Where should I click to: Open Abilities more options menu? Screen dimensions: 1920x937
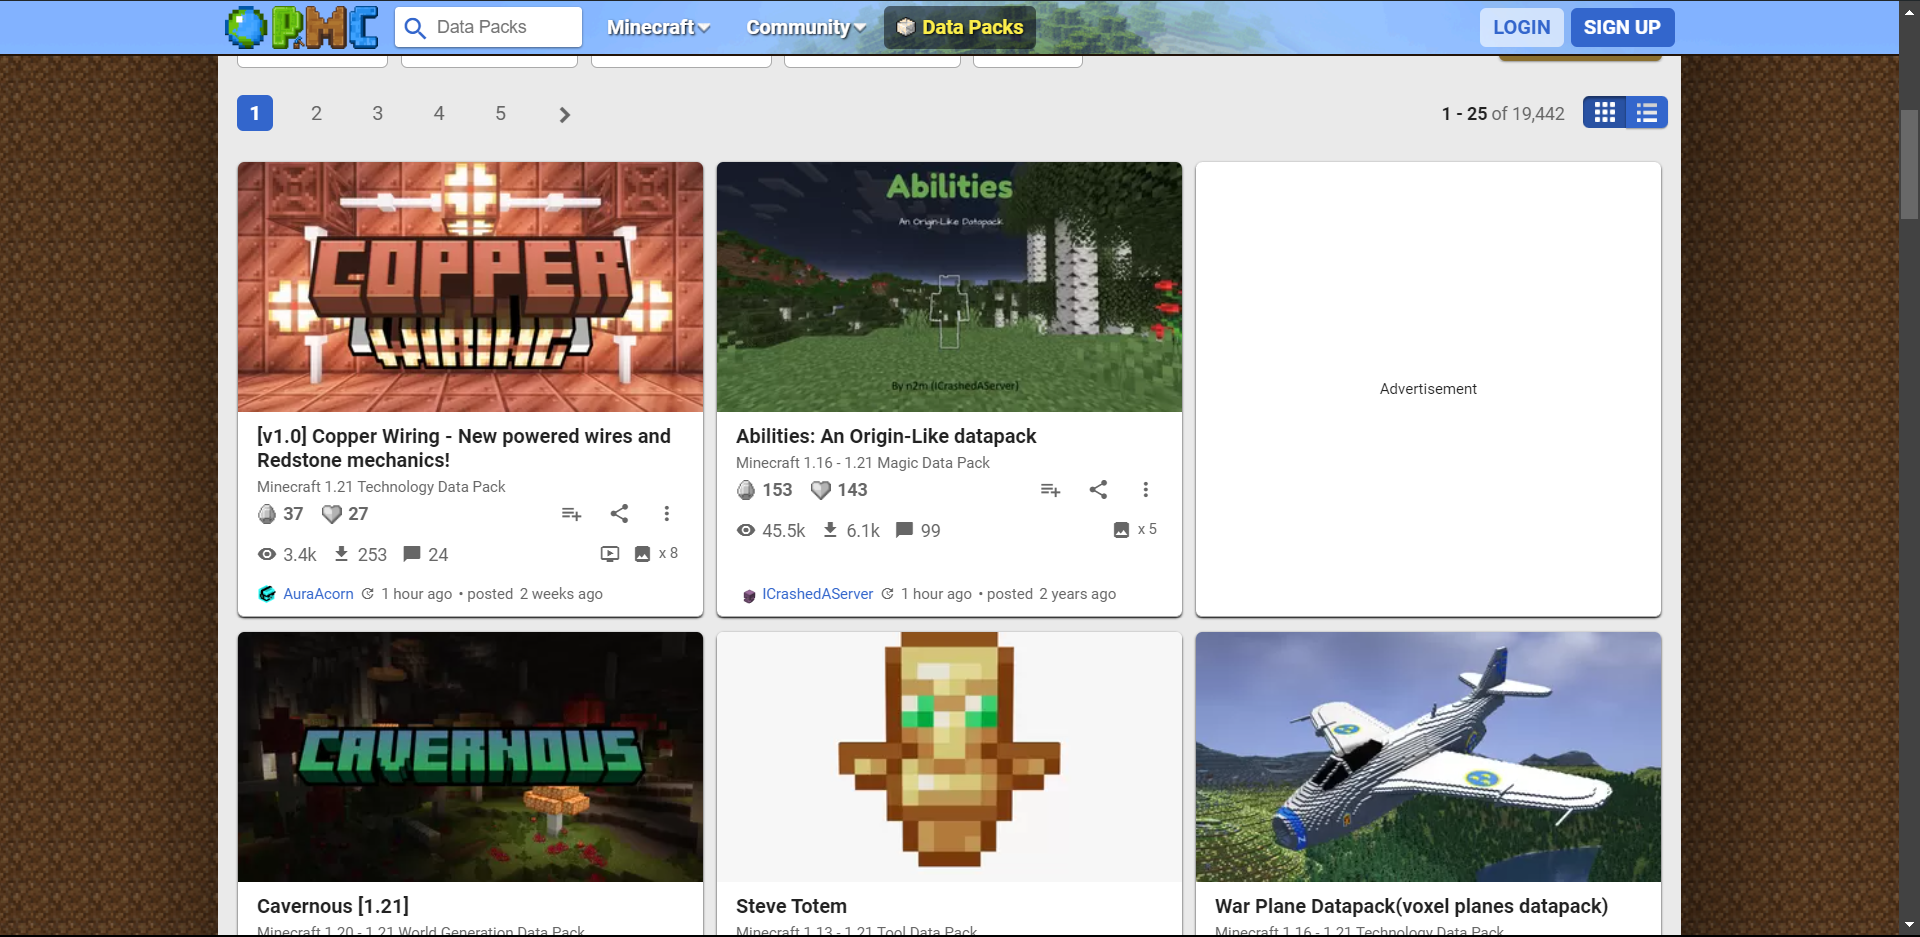point(1146,490)
